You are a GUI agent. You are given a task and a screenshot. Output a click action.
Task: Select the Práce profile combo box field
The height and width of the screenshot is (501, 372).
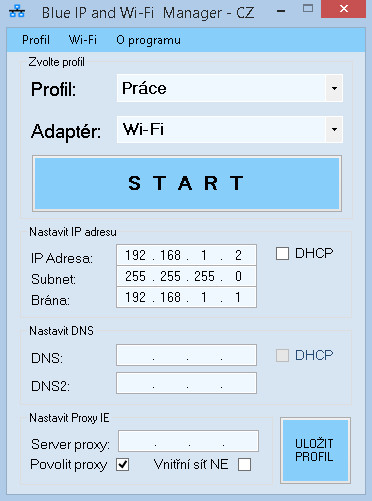230,88
